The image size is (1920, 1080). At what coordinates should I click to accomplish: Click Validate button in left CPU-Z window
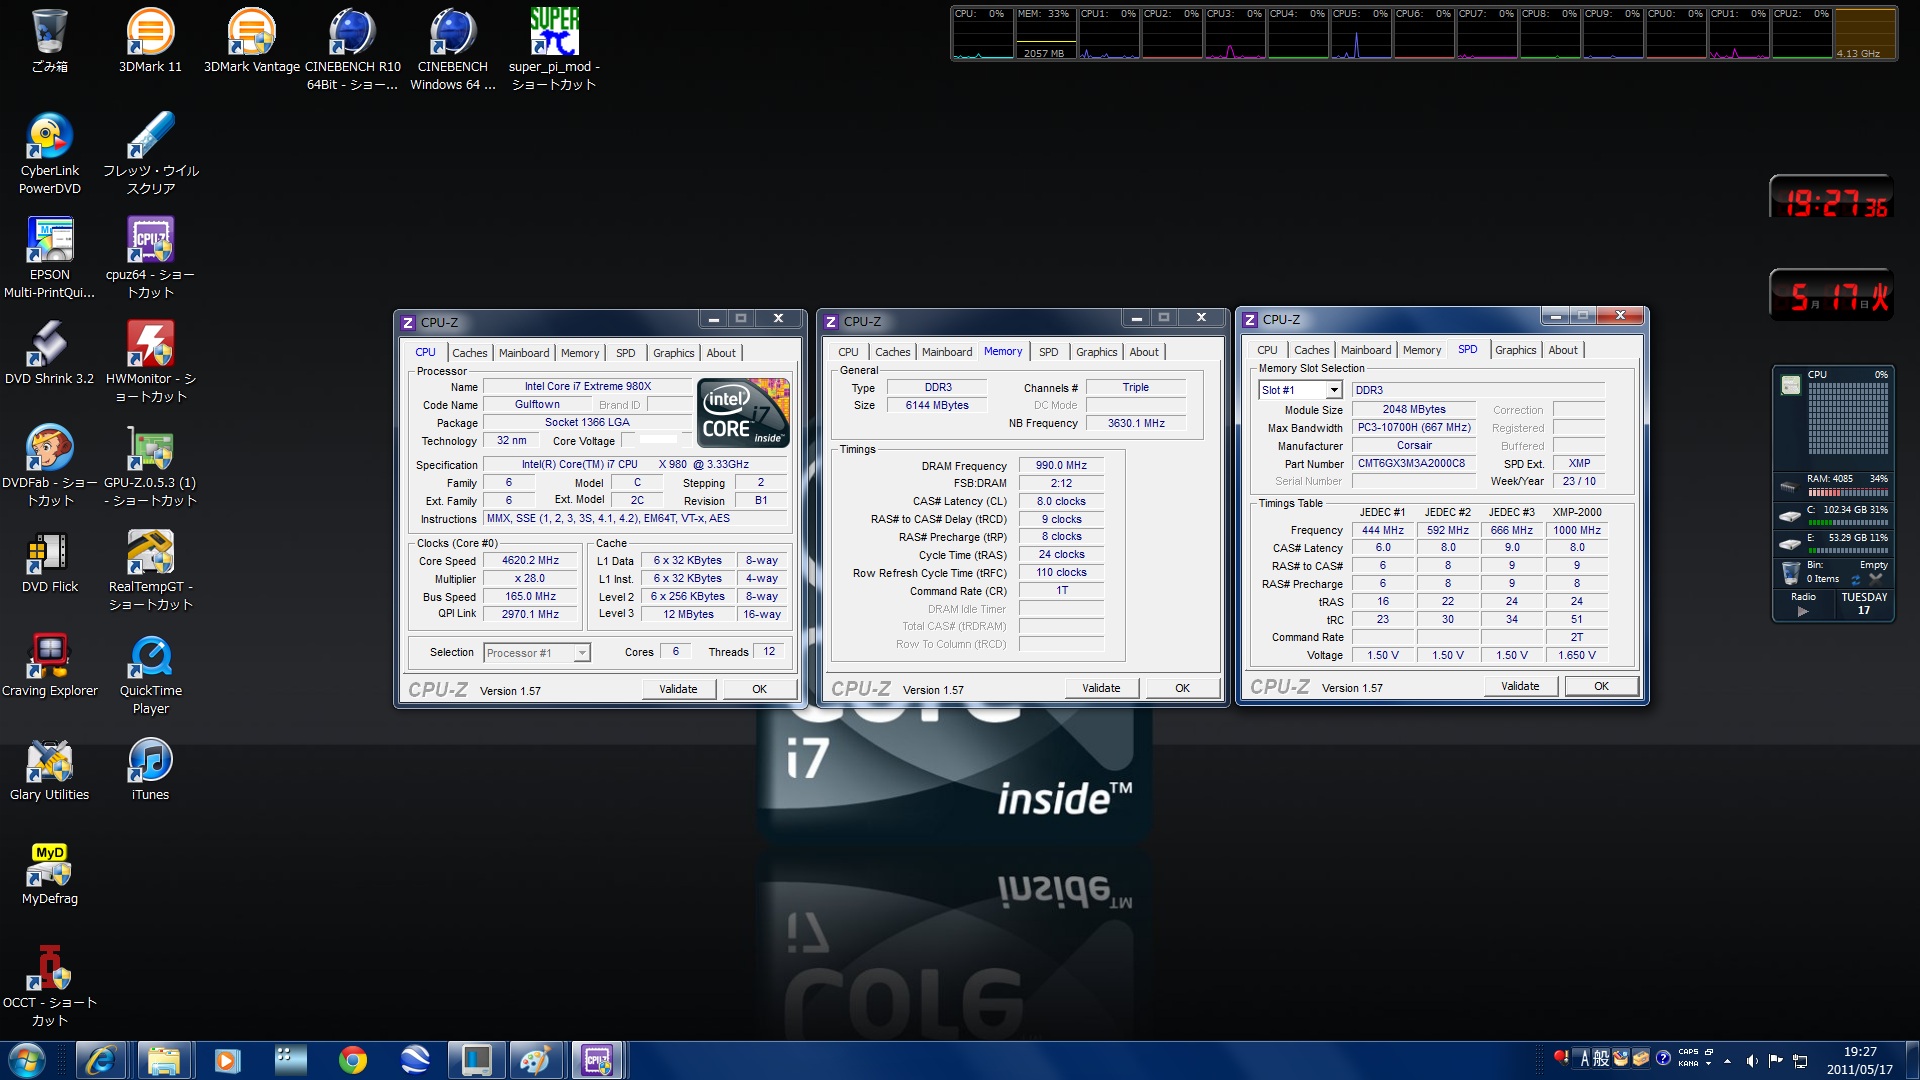click(678, 689)
